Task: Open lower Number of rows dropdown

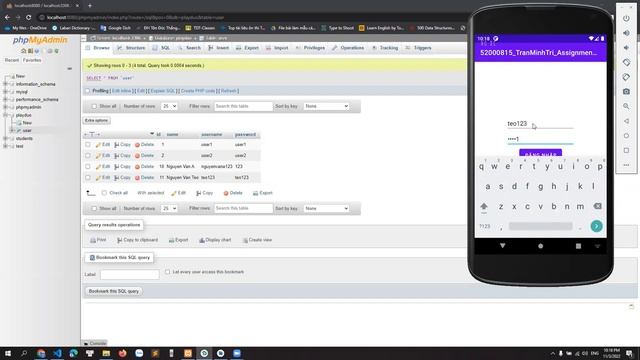Action: (x=169, y=208)
